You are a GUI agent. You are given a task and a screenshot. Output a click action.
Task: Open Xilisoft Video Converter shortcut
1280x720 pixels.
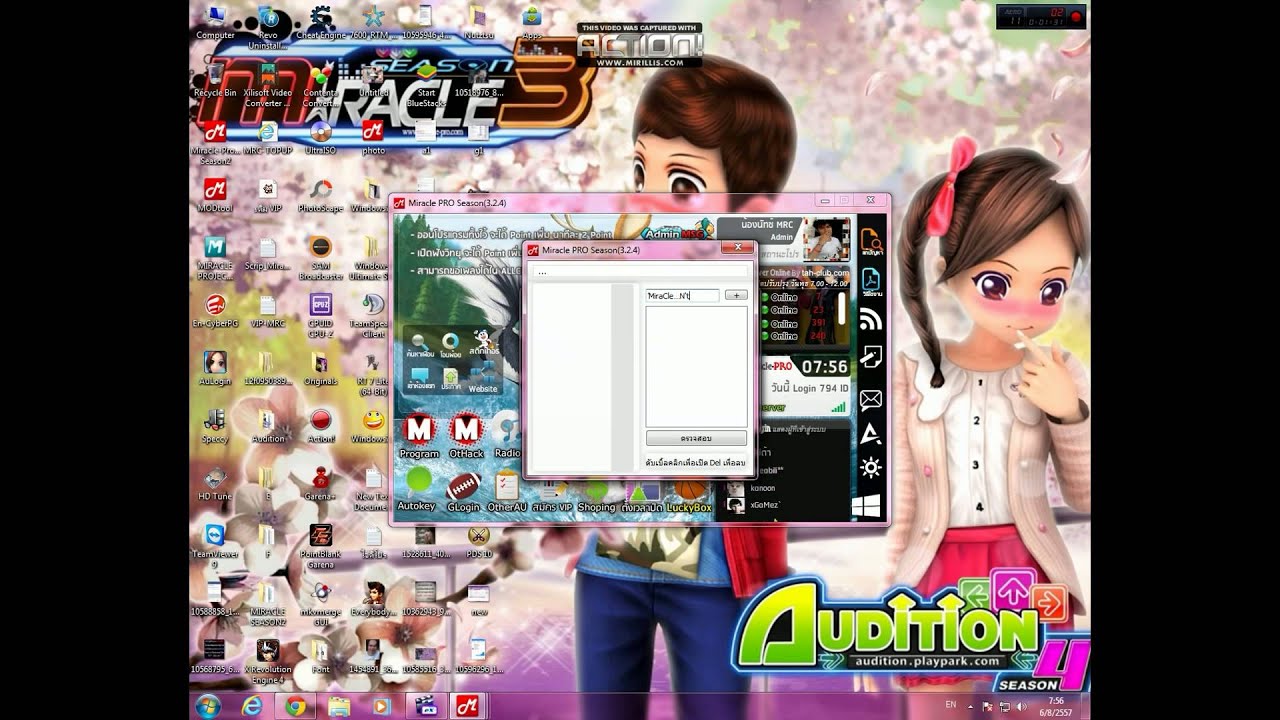tap(268, 84)
